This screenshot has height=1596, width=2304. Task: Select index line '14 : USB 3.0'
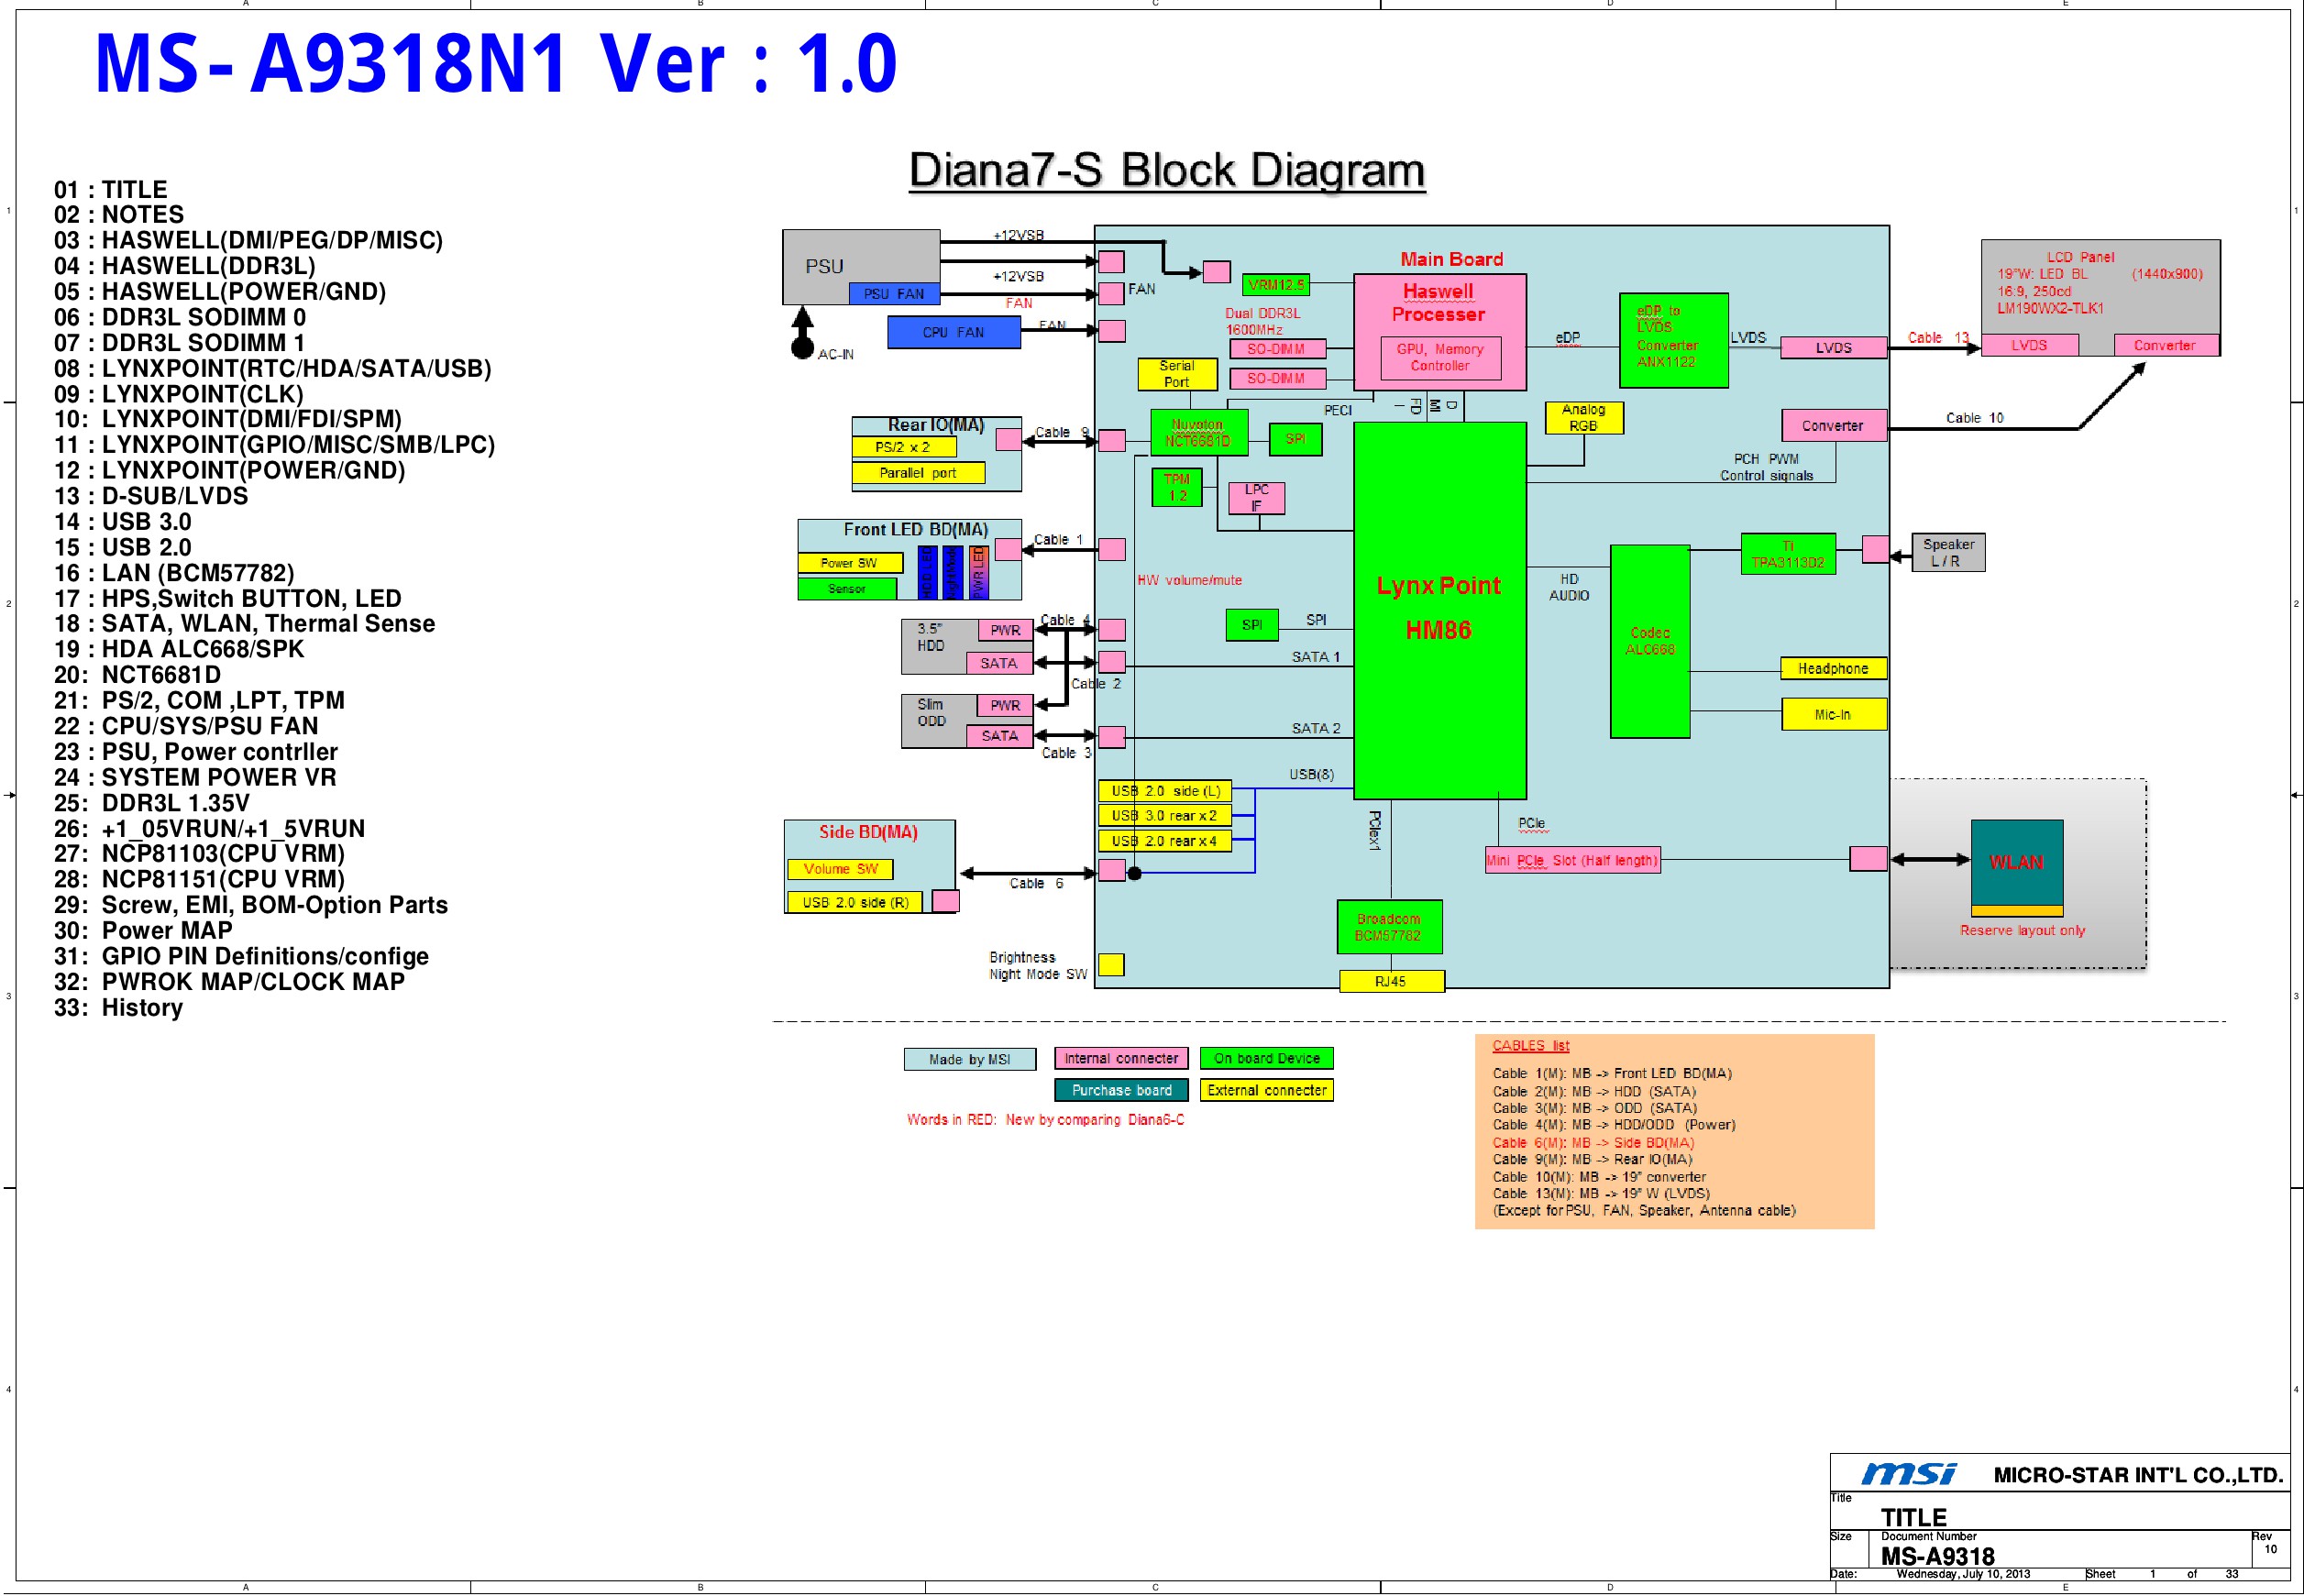123,522
